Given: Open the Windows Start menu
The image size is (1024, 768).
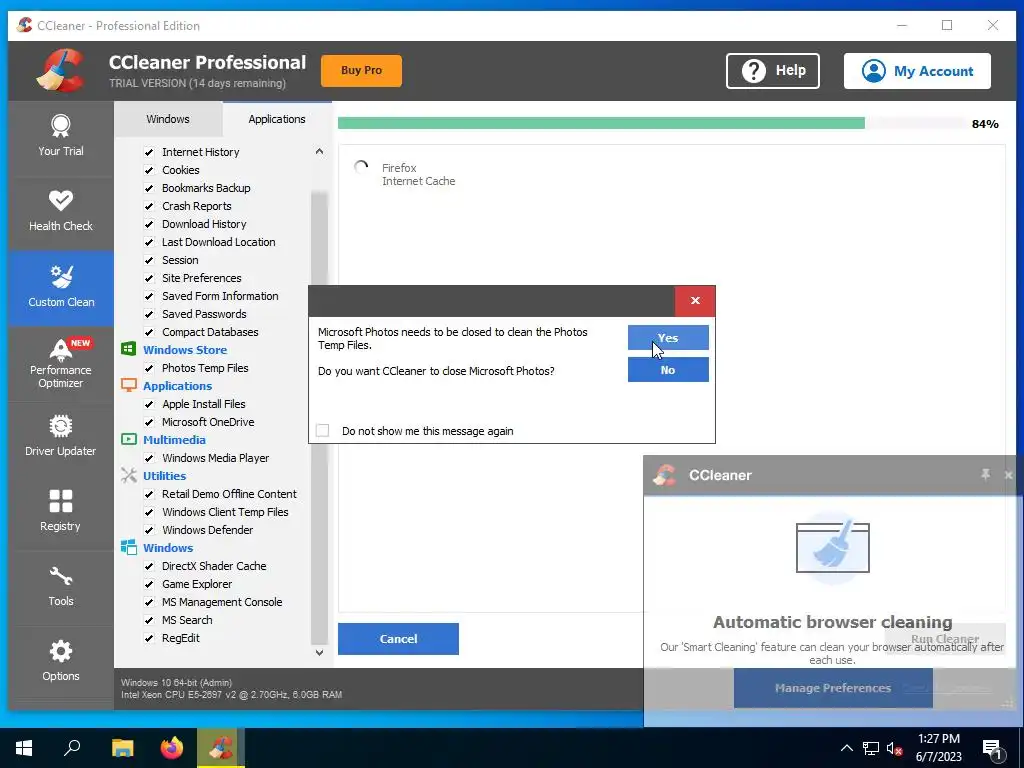Looking at the screenshot, I should (24, 748).
